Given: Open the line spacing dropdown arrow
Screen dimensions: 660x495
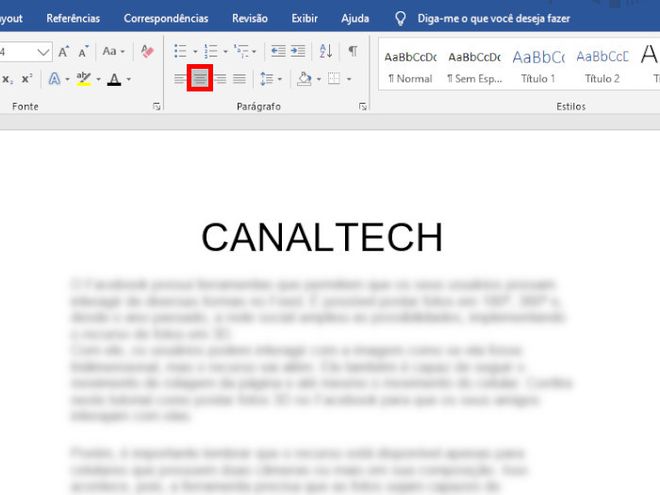Looking at the screenshot, I should 280,79.
